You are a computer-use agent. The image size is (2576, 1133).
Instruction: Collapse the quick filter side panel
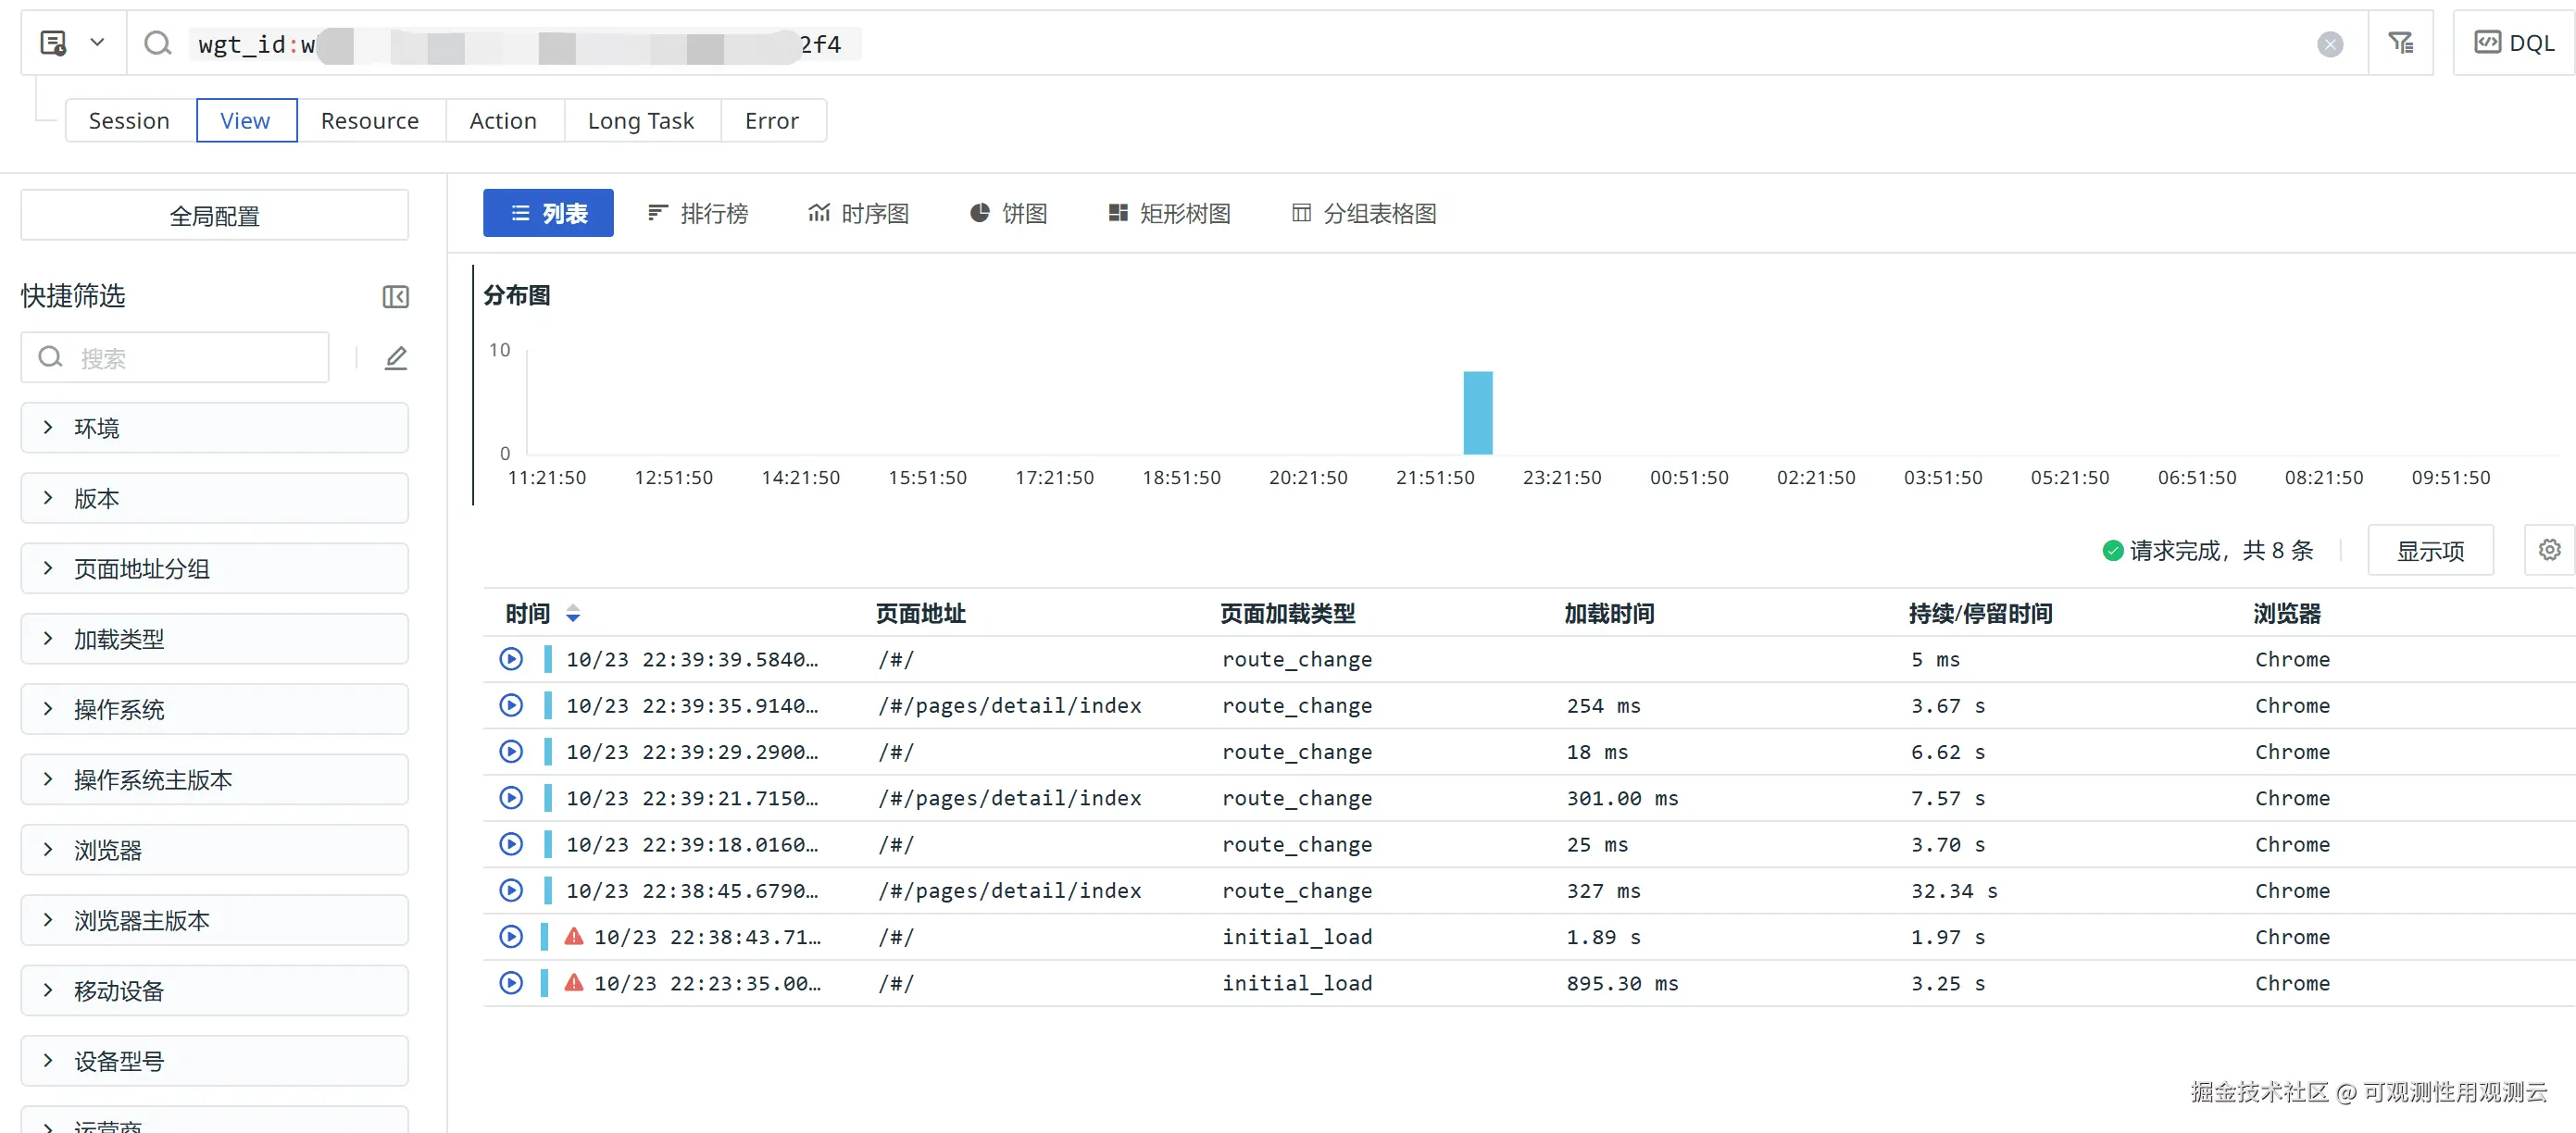click(395, 297)
